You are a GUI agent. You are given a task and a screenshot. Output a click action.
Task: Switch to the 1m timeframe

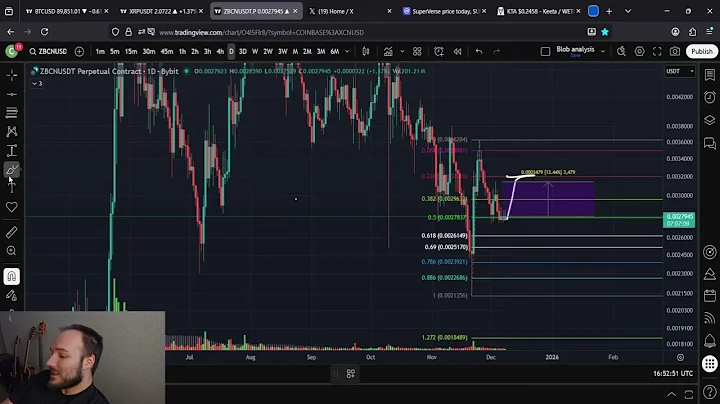pyautogui.click(x=100, y=51)
